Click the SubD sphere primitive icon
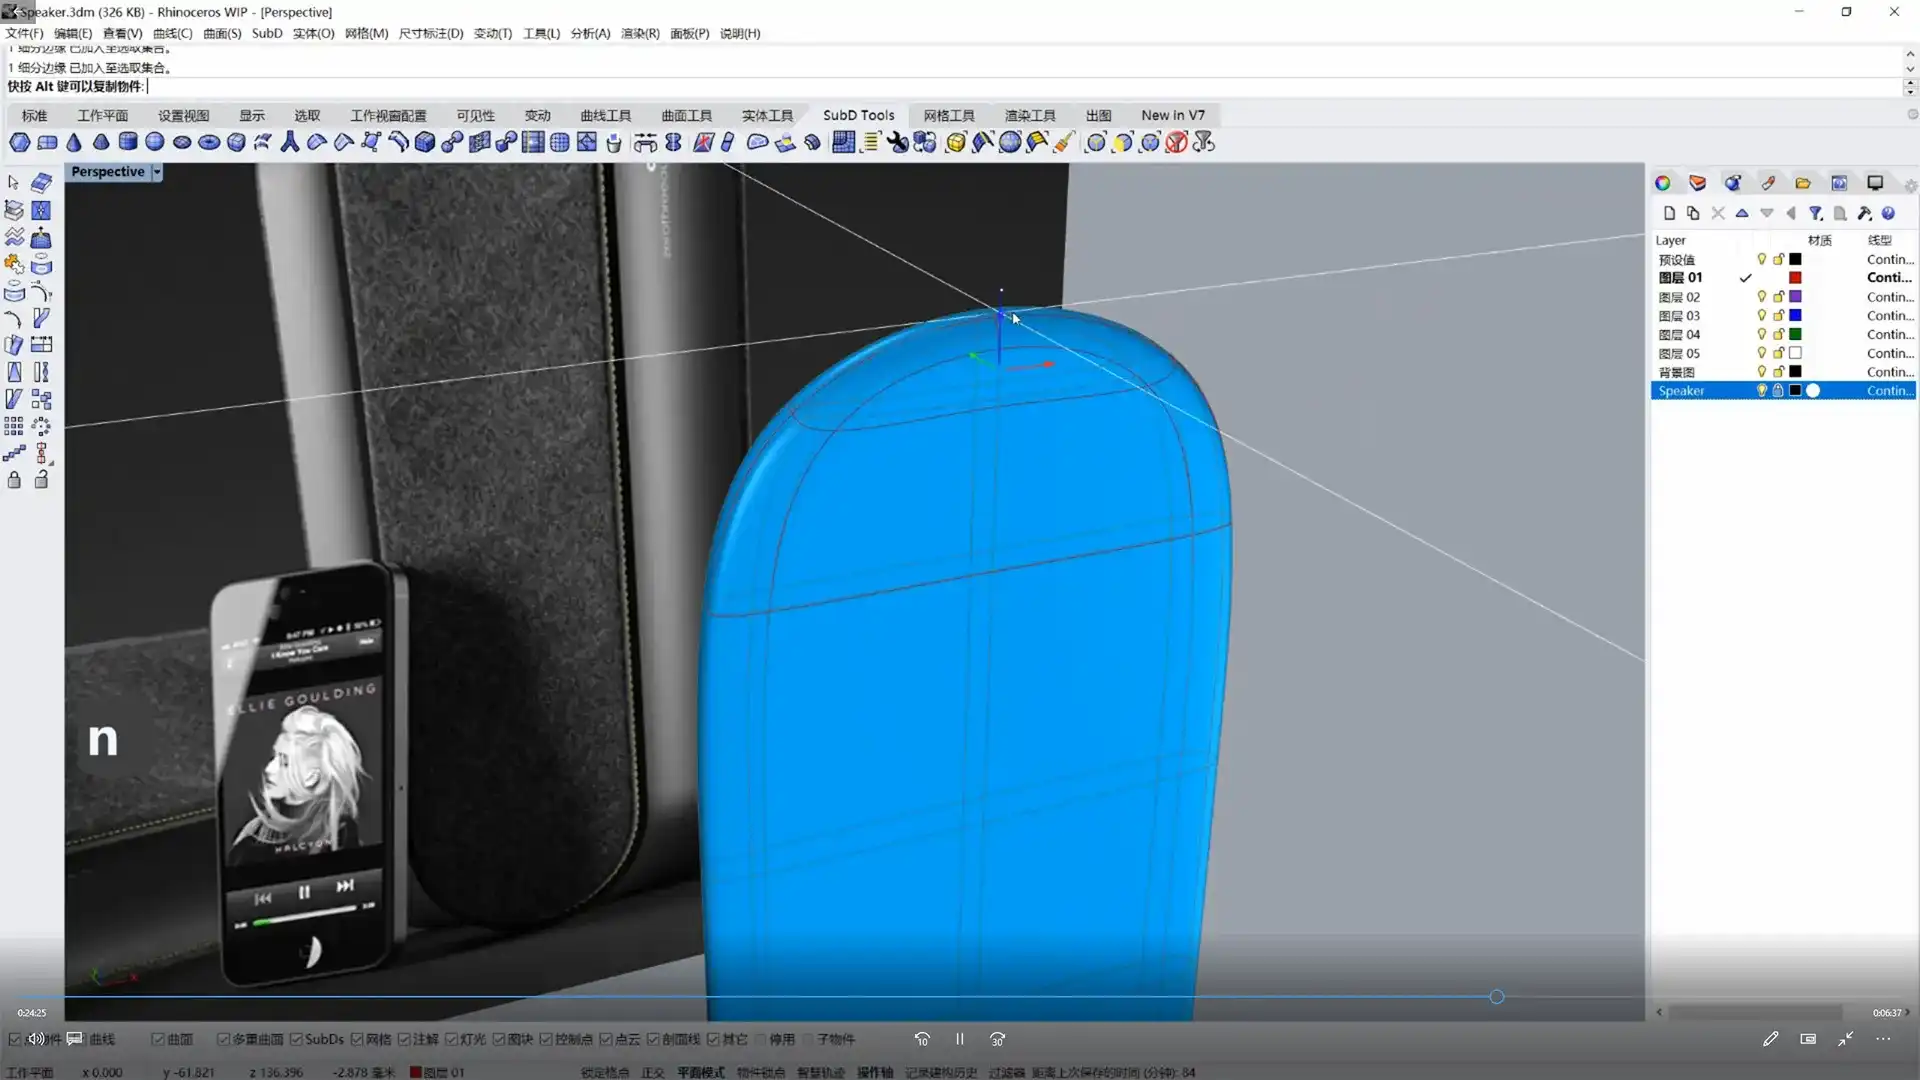1920x1080 pixels. click(155, 142)
